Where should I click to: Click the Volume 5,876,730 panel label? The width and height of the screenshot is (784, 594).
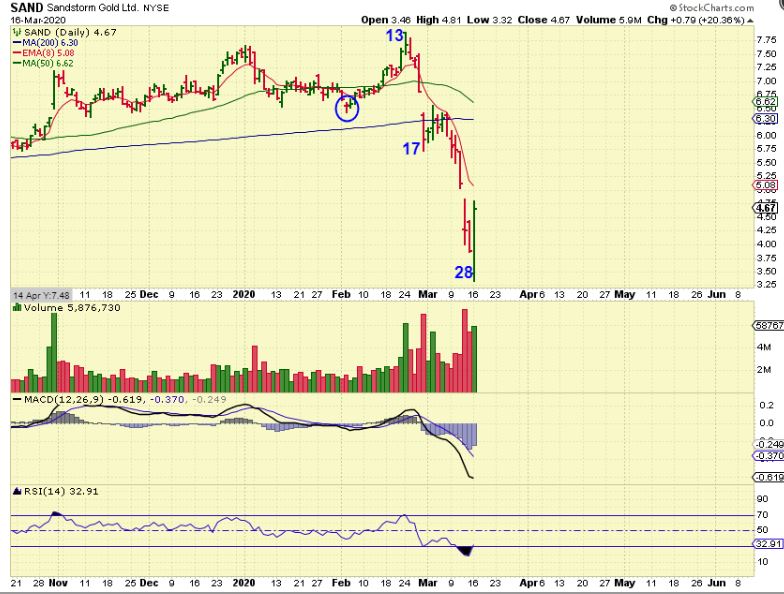pyautogui.click(x=72, y=308)
